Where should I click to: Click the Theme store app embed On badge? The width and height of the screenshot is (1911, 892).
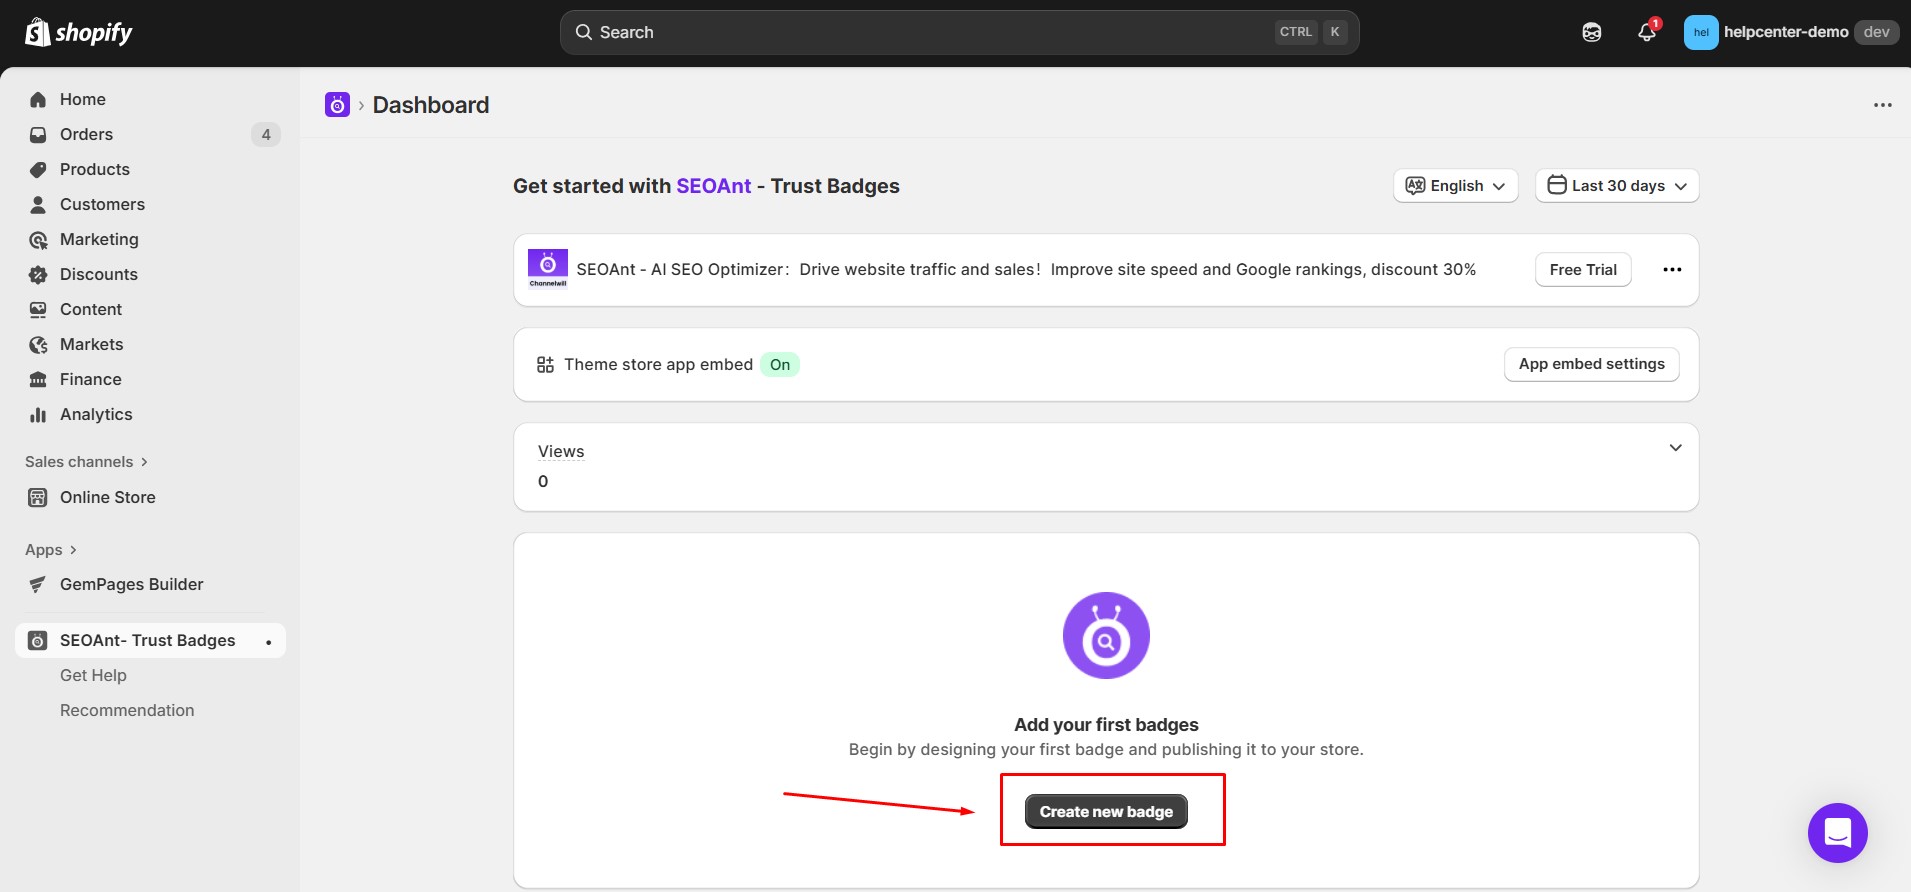(779, 365)
